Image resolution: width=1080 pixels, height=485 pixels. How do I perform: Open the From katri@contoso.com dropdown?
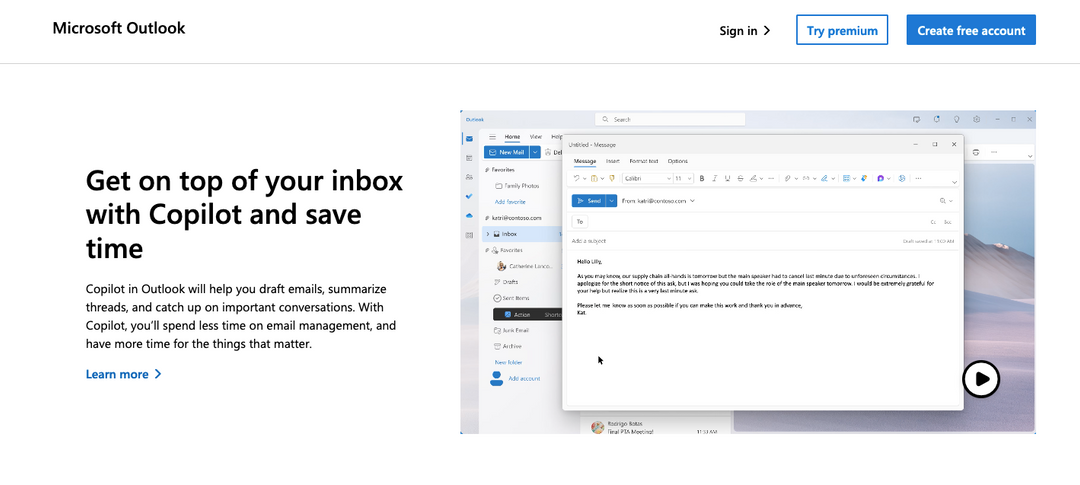point(658,200)
